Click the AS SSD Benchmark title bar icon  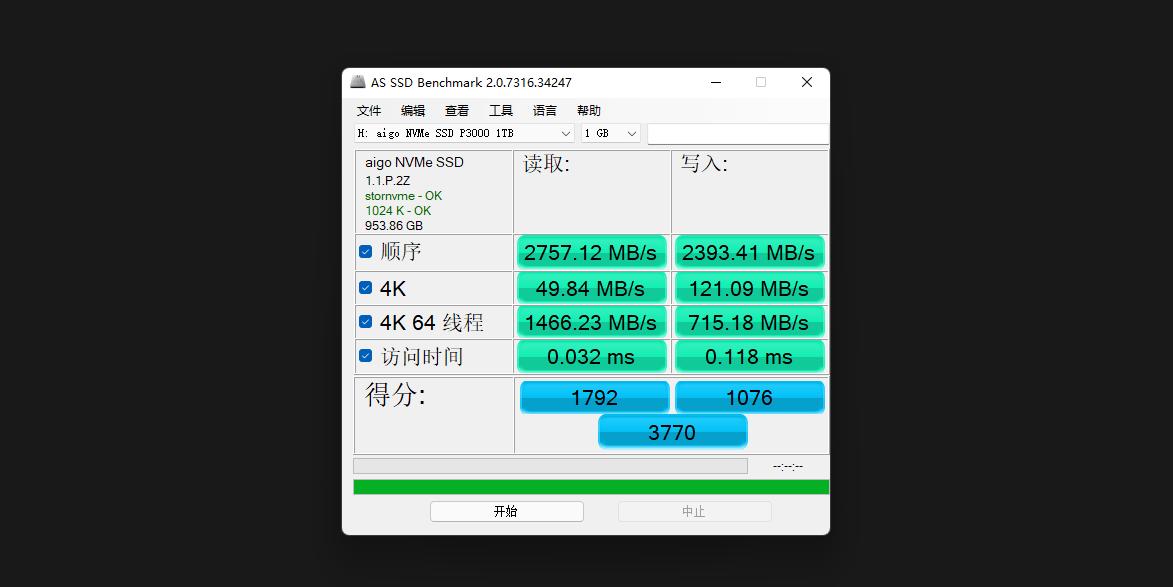point(357,82)
